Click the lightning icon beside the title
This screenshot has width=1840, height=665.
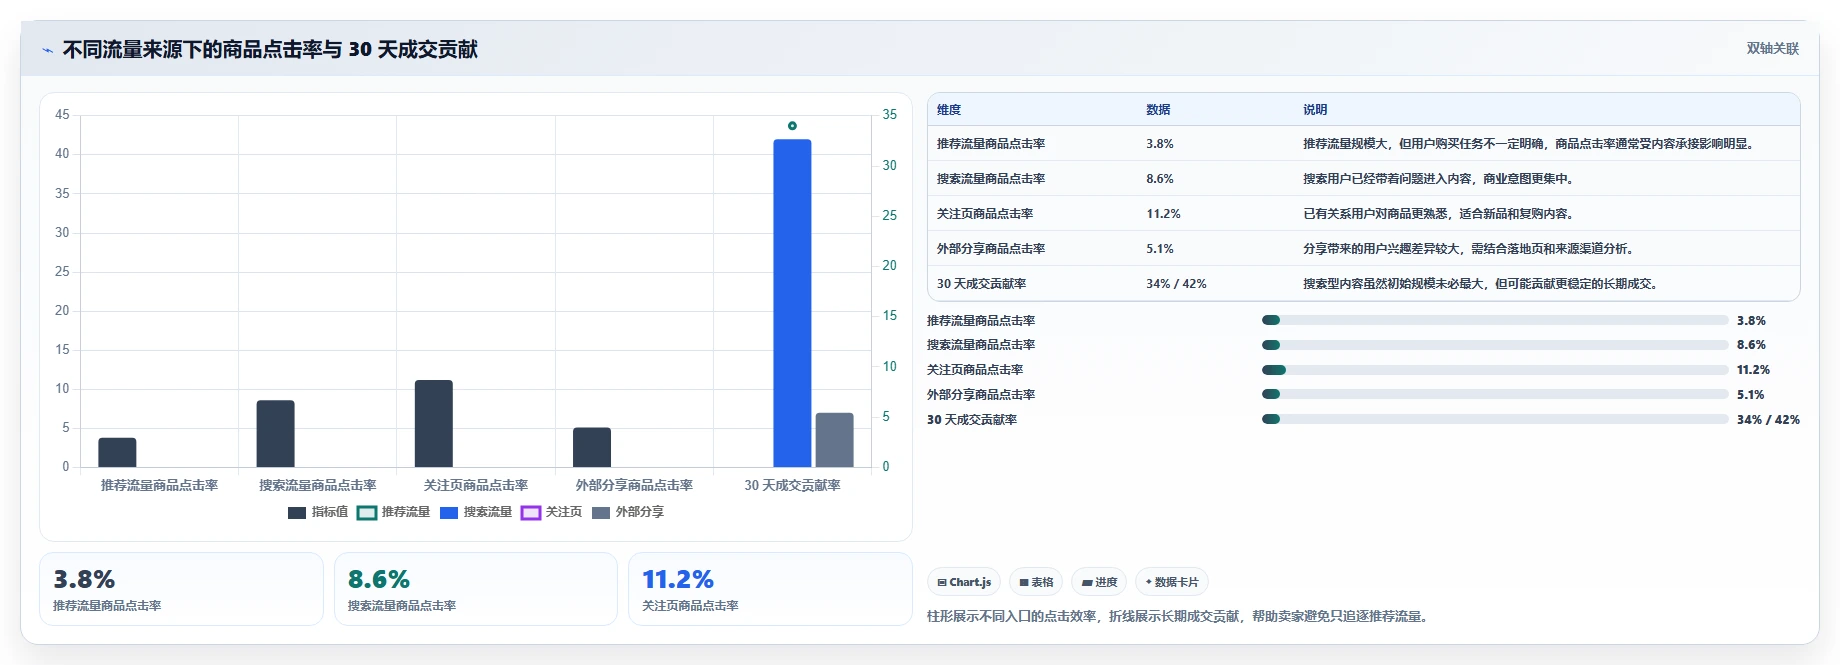coord(47,50)
